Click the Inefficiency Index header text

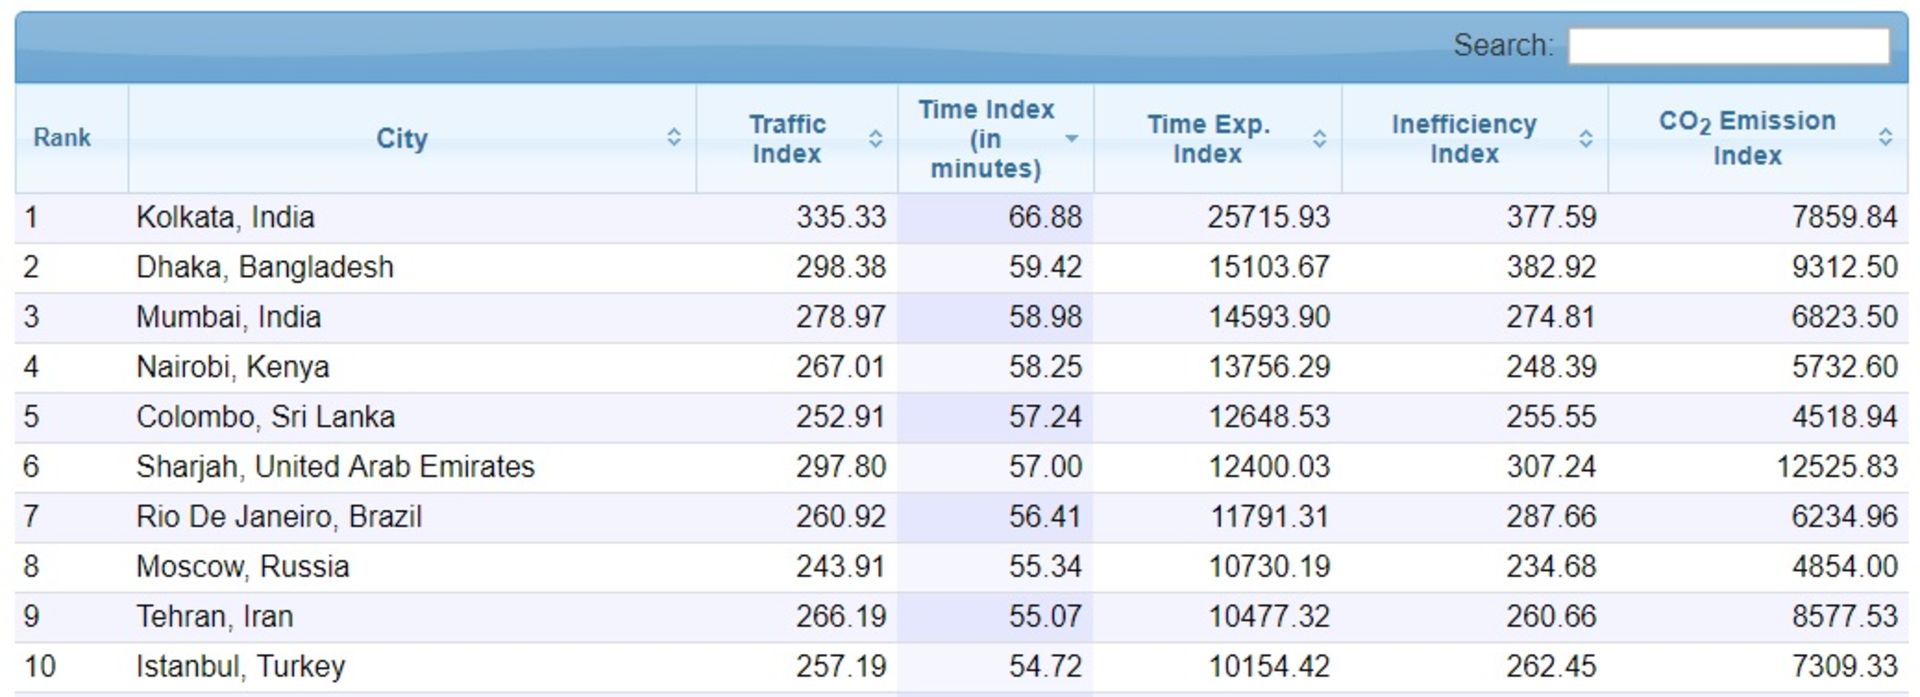point(1463,139)
